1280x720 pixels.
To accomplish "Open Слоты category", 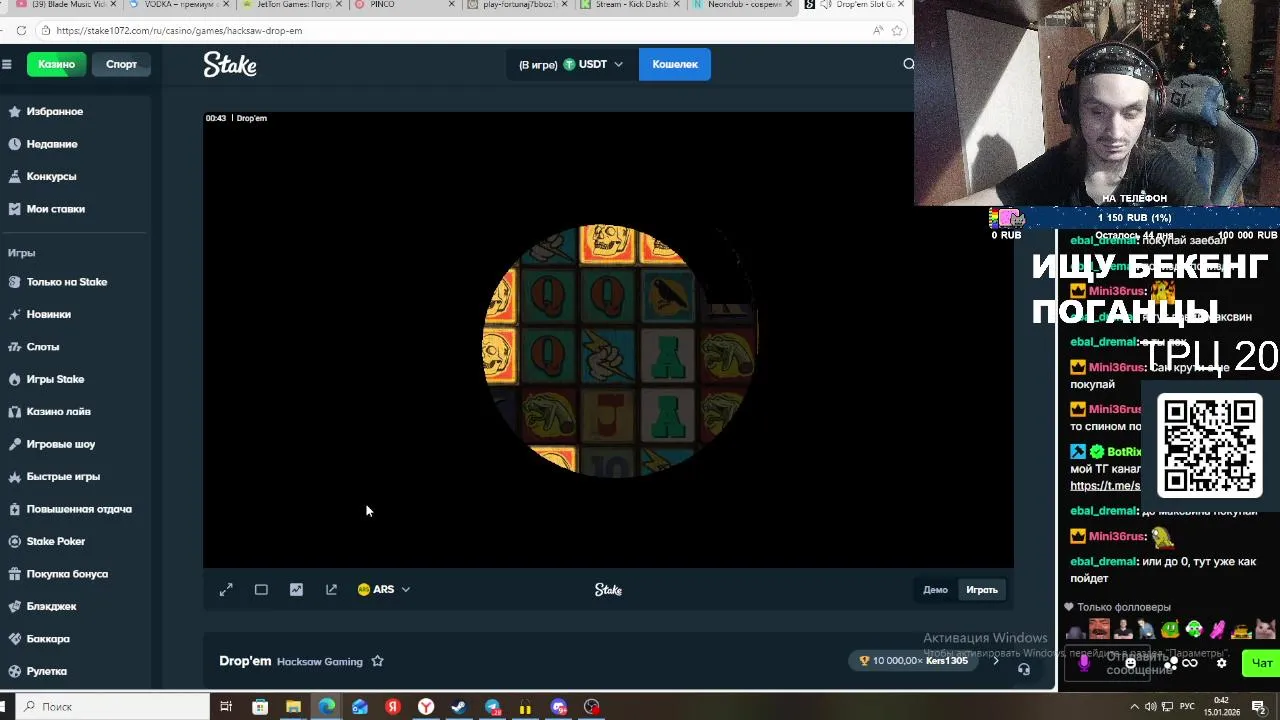I will point(43,347).
